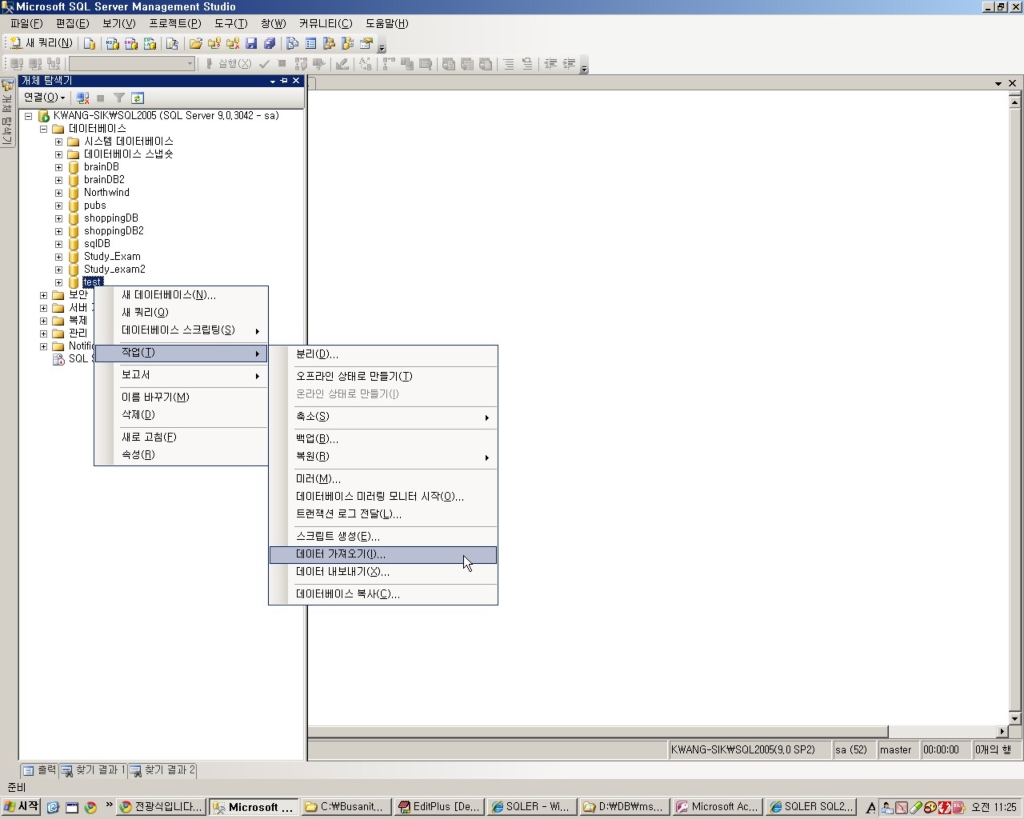Click the sqlDB database icon
The height and width of the screenshot is (819, 1024).
[x=74, y=244]
